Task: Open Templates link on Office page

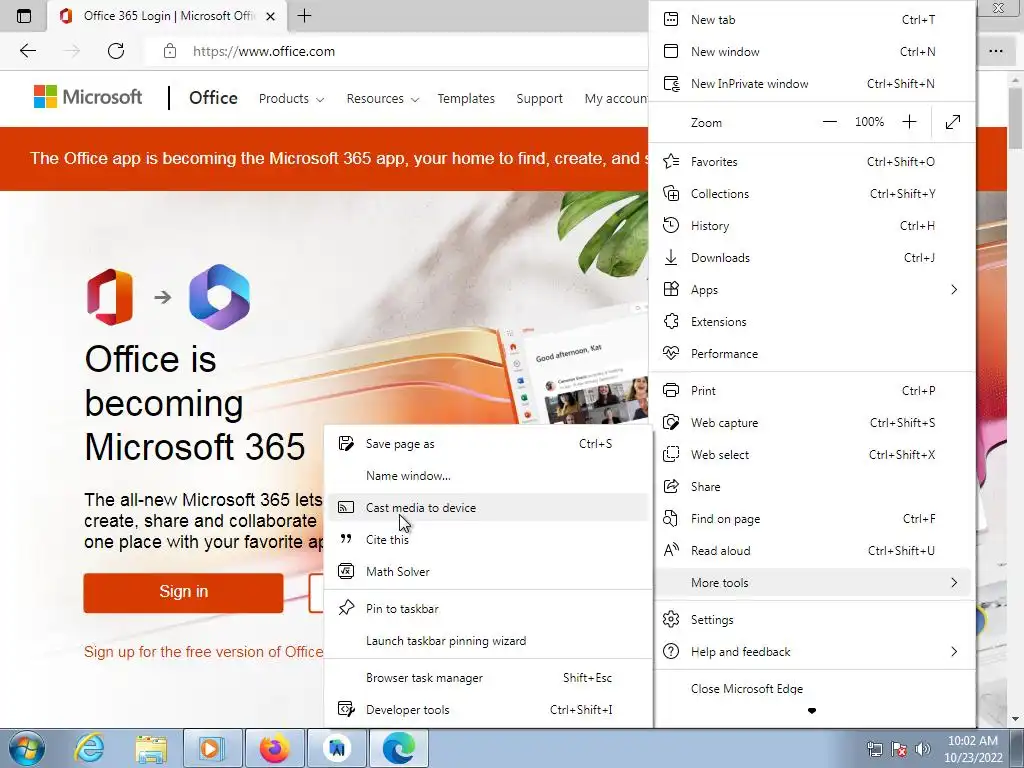Action: point(466,99)
